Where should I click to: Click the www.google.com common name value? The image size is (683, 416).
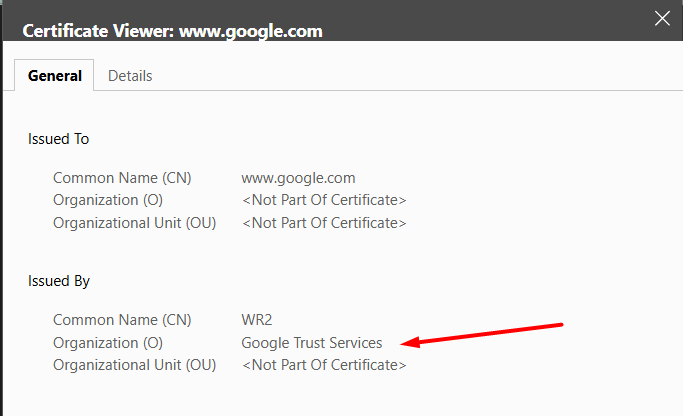click(x=298, y=178)
